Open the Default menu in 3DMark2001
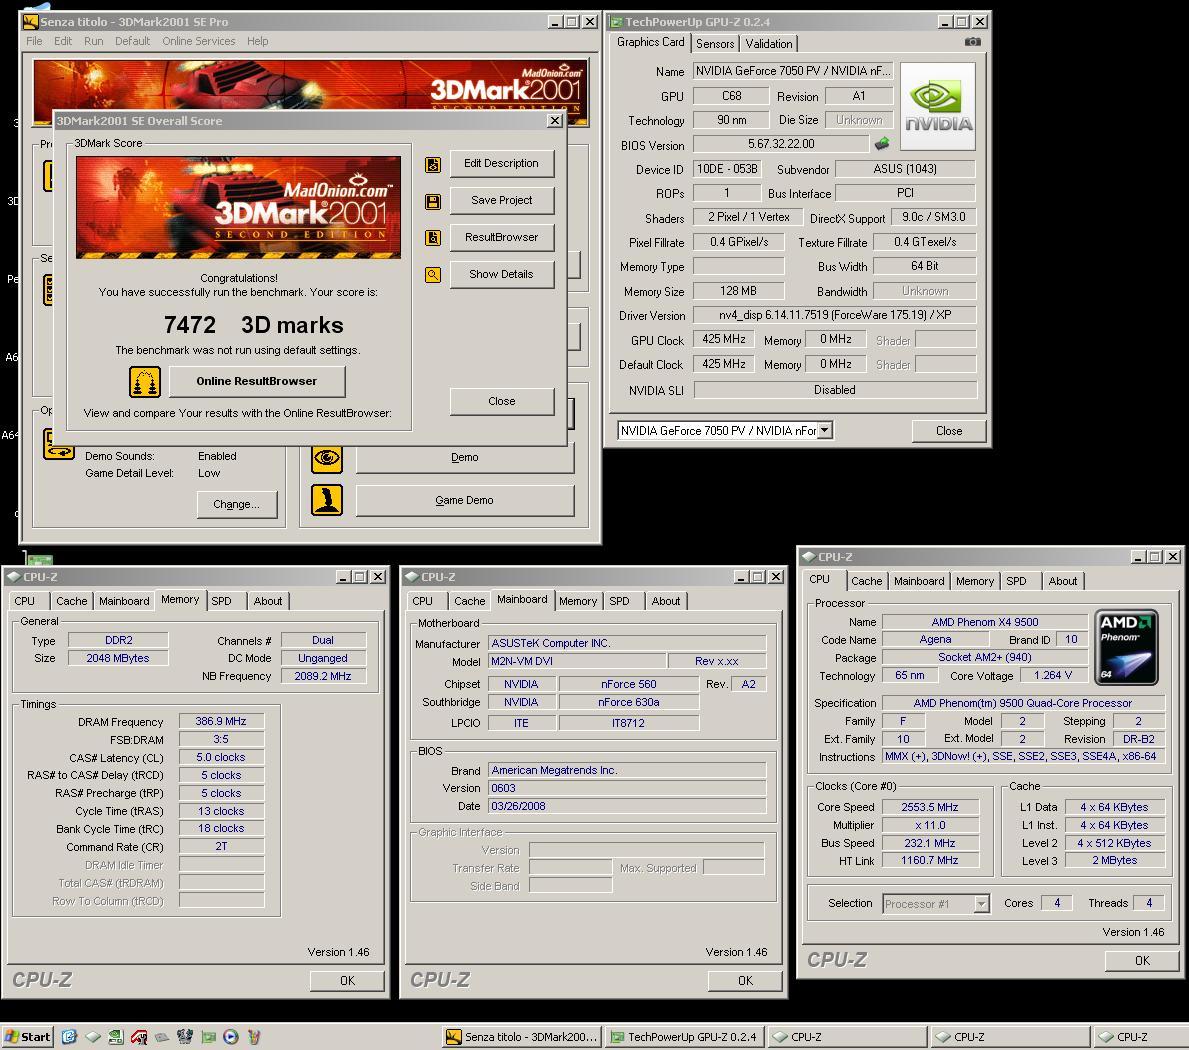The width and height of the screenshot is (1189, 1050). (x=132, y=41)
